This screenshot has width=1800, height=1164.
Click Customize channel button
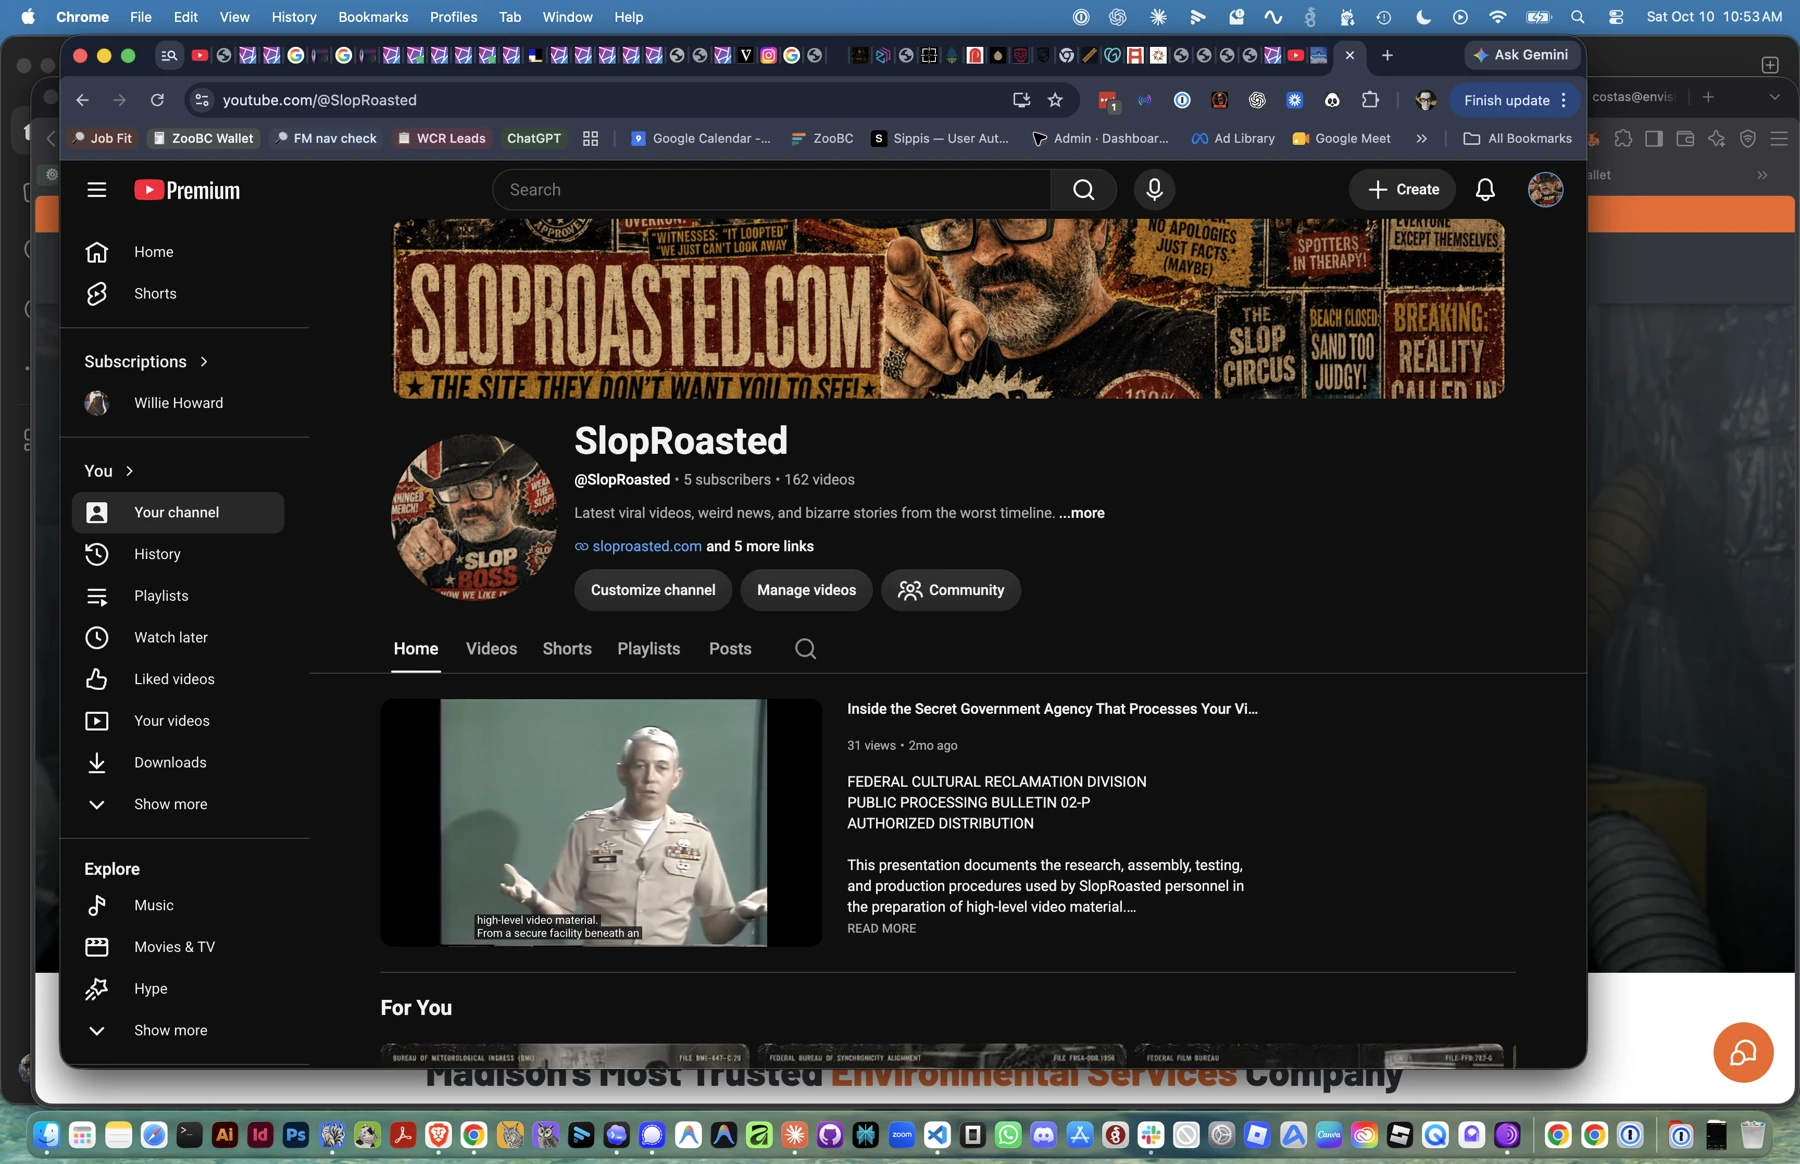tap(653, 590)
